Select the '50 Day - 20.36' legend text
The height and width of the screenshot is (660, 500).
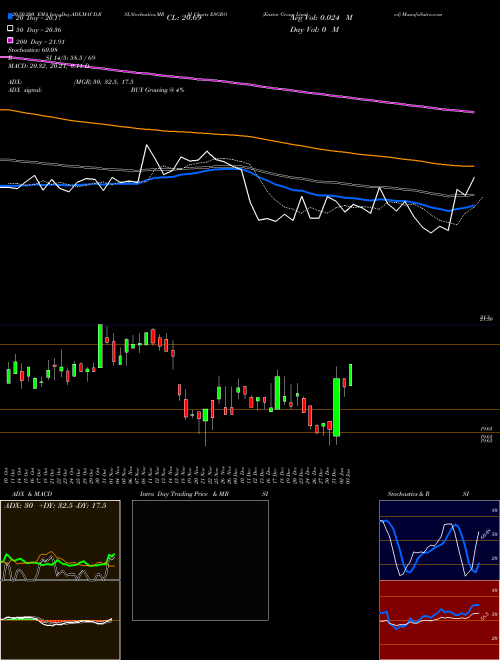coord(38,30)
